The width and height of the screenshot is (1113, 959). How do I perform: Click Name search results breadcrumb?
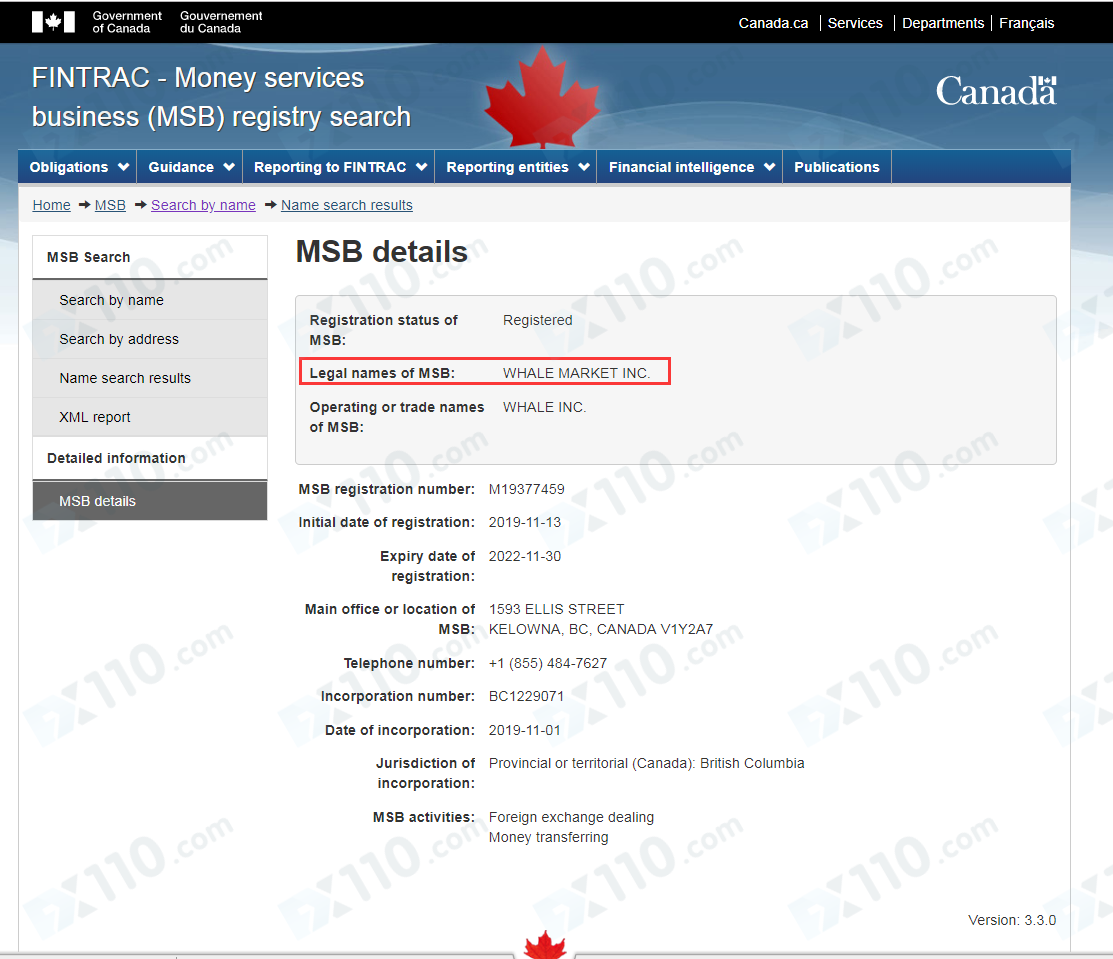(346, 205)
